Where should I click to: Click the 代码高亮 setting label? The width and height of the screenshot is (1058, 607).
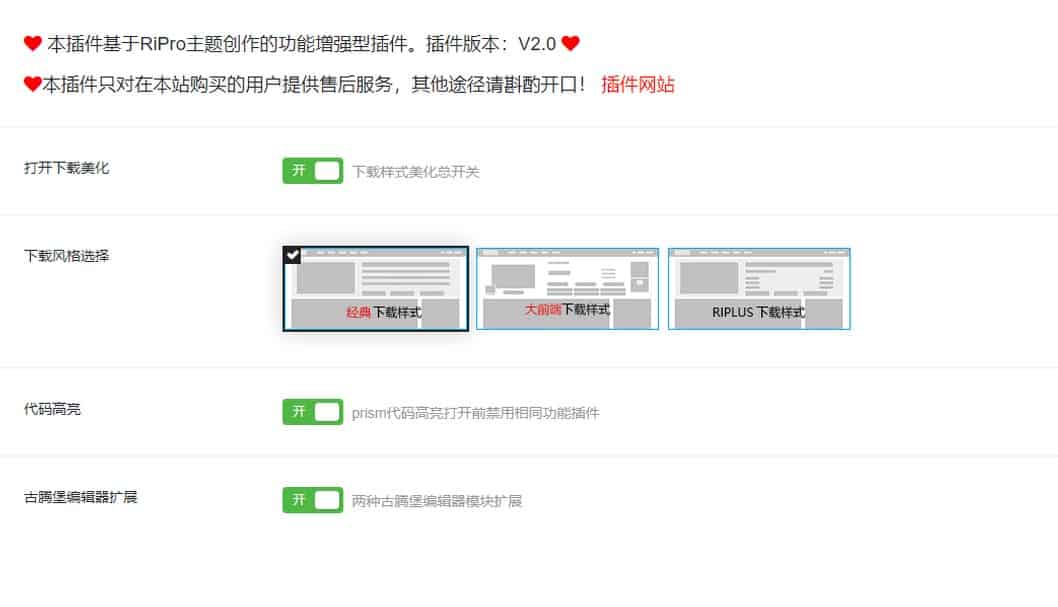[x=52, y=409]
